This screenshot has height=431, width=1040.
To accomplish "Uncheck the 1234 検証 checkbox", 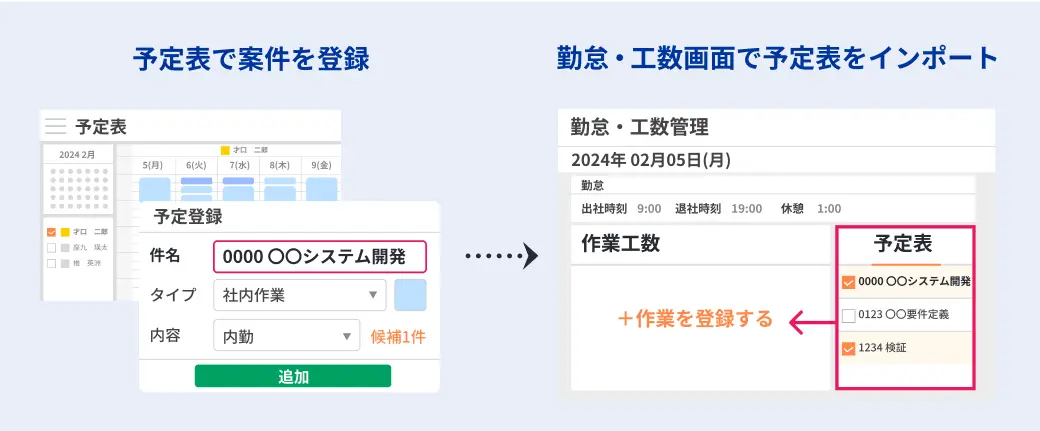I will [x=848, y=348].
